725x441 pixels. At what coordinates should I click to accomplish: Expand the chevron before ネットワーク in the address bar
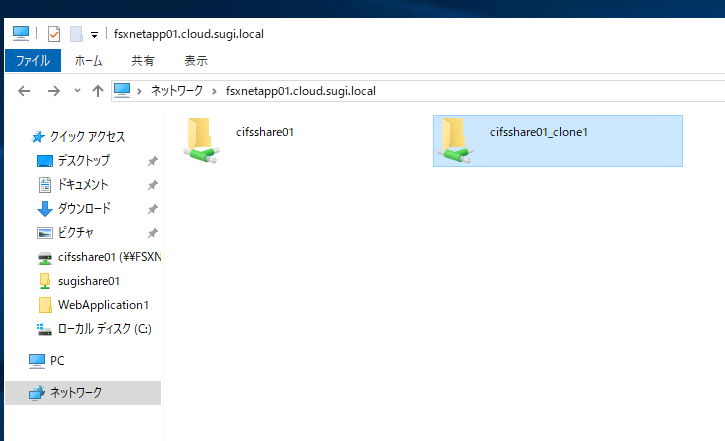coord(139,91)
